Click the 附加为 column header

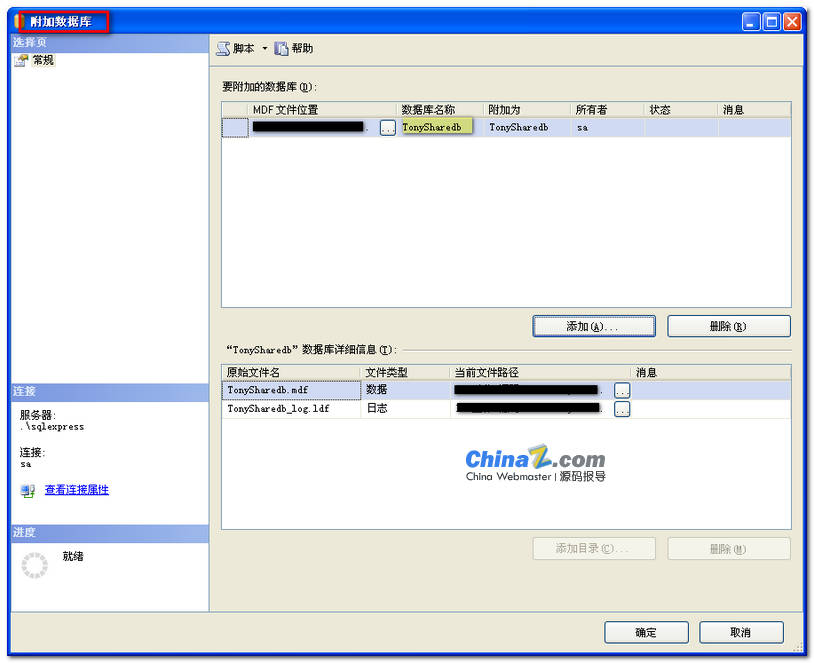point(527,110)
